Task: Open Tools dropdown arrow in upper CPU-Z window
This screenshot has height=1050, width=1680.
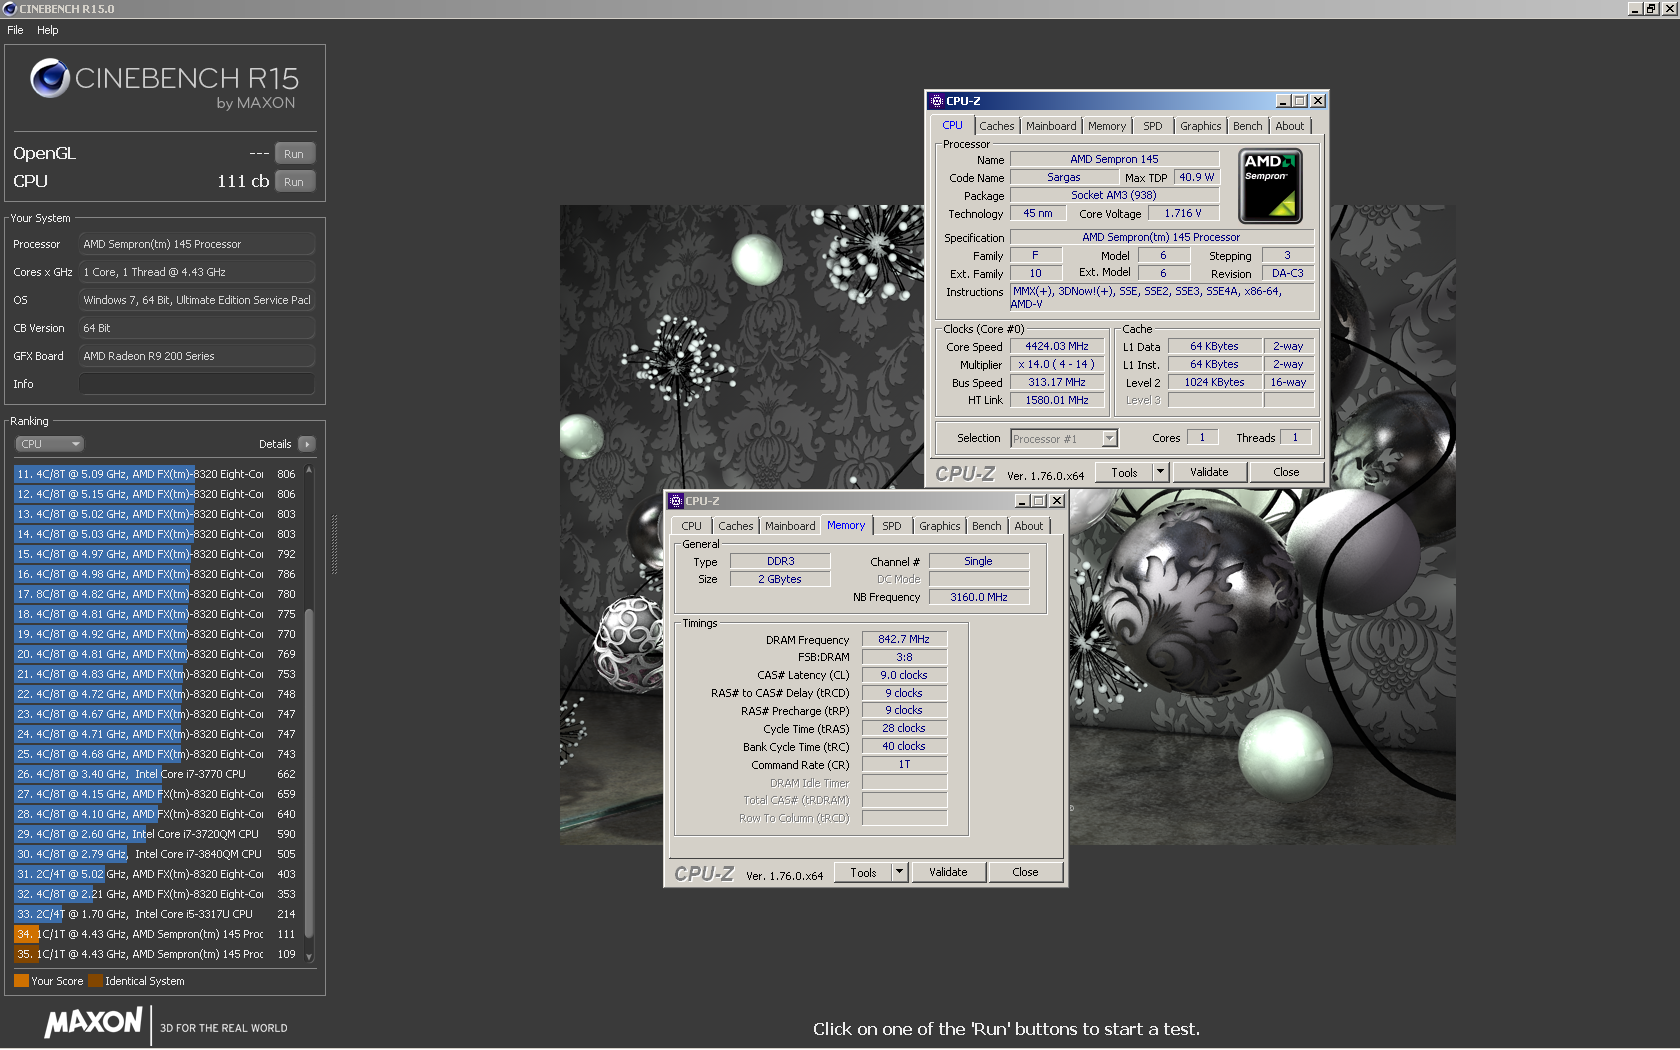Action: tap(1160, 472)
